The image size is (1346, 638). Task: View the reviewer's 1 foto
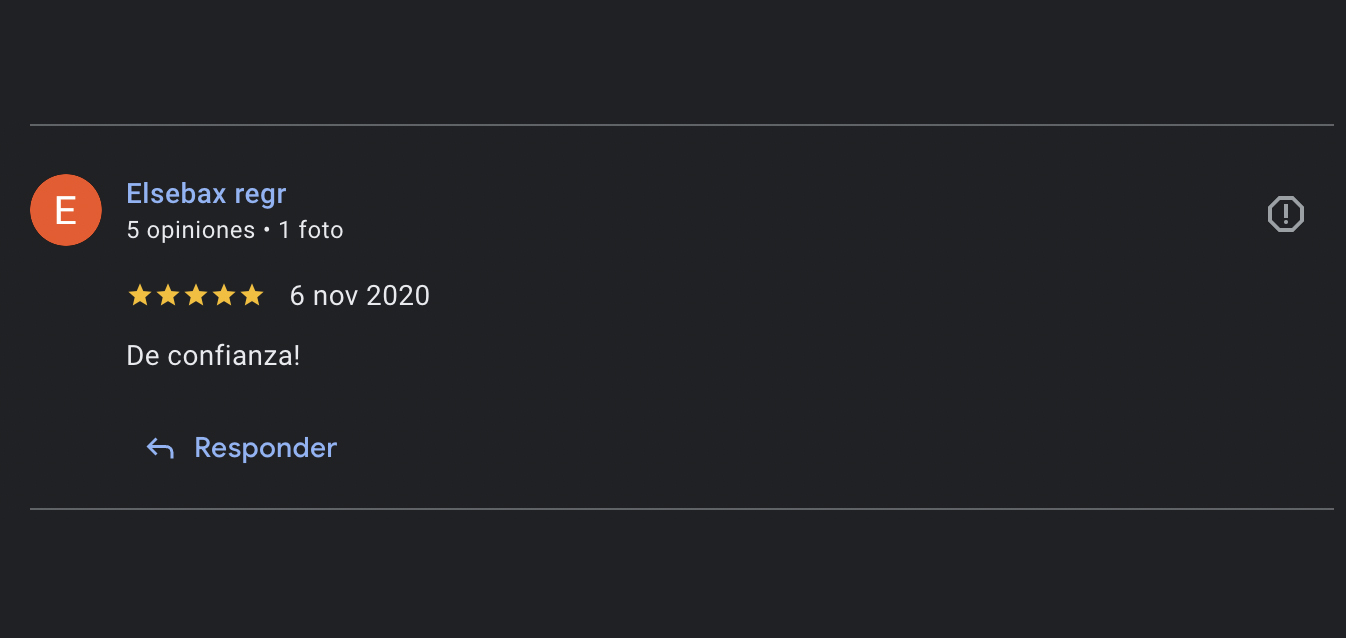(311, 231)
